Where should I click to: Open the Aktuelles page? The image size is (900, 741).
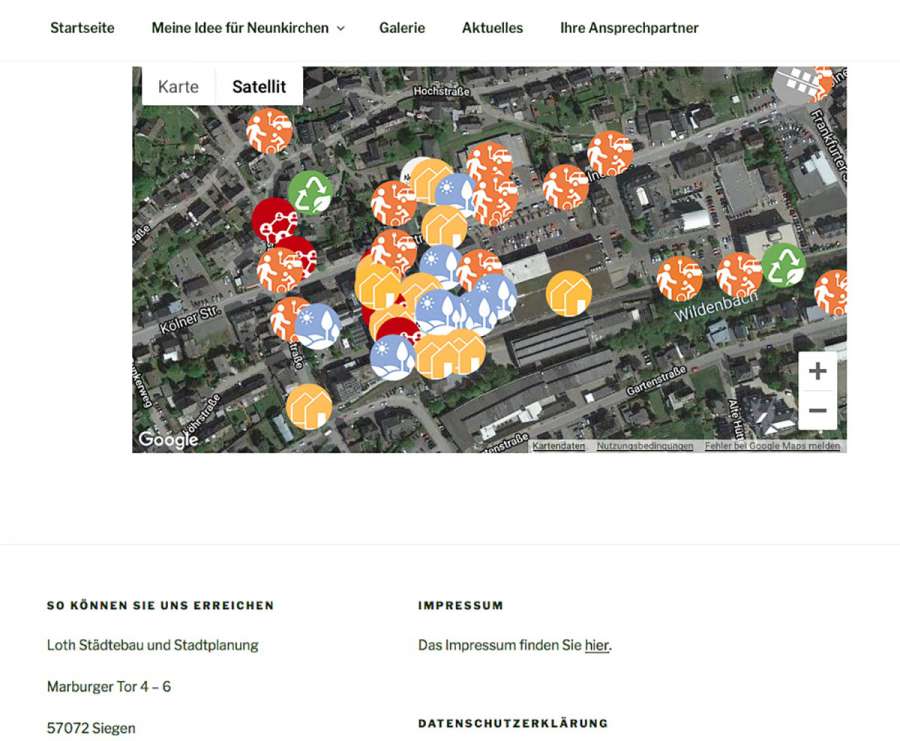[x=492, y=28]
